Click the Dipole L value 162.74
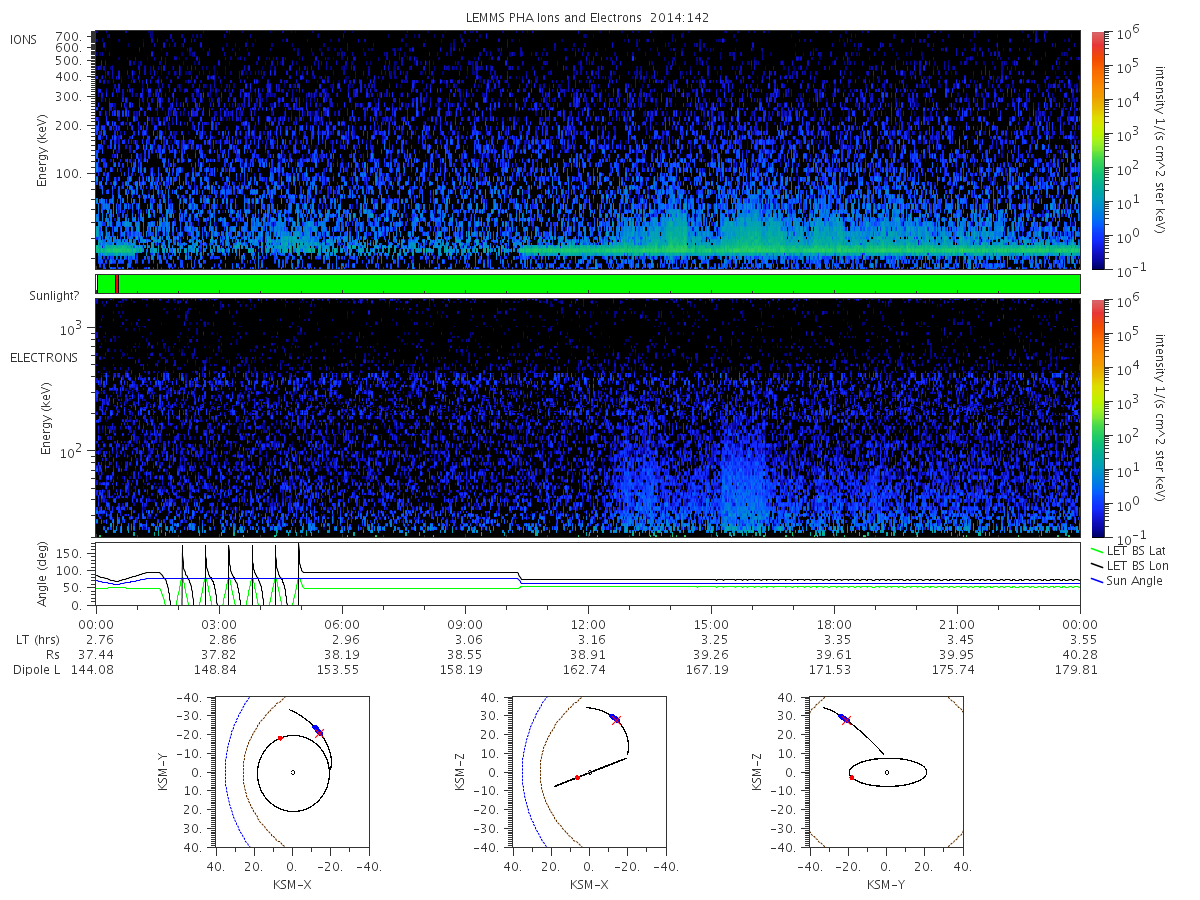 pos(588,669)
